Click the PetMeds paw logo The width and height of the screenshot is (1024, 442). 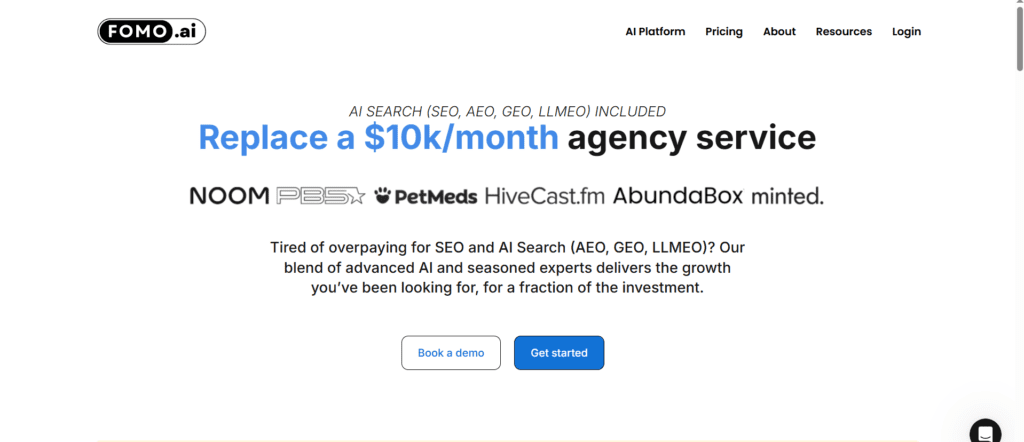point(426,196)
